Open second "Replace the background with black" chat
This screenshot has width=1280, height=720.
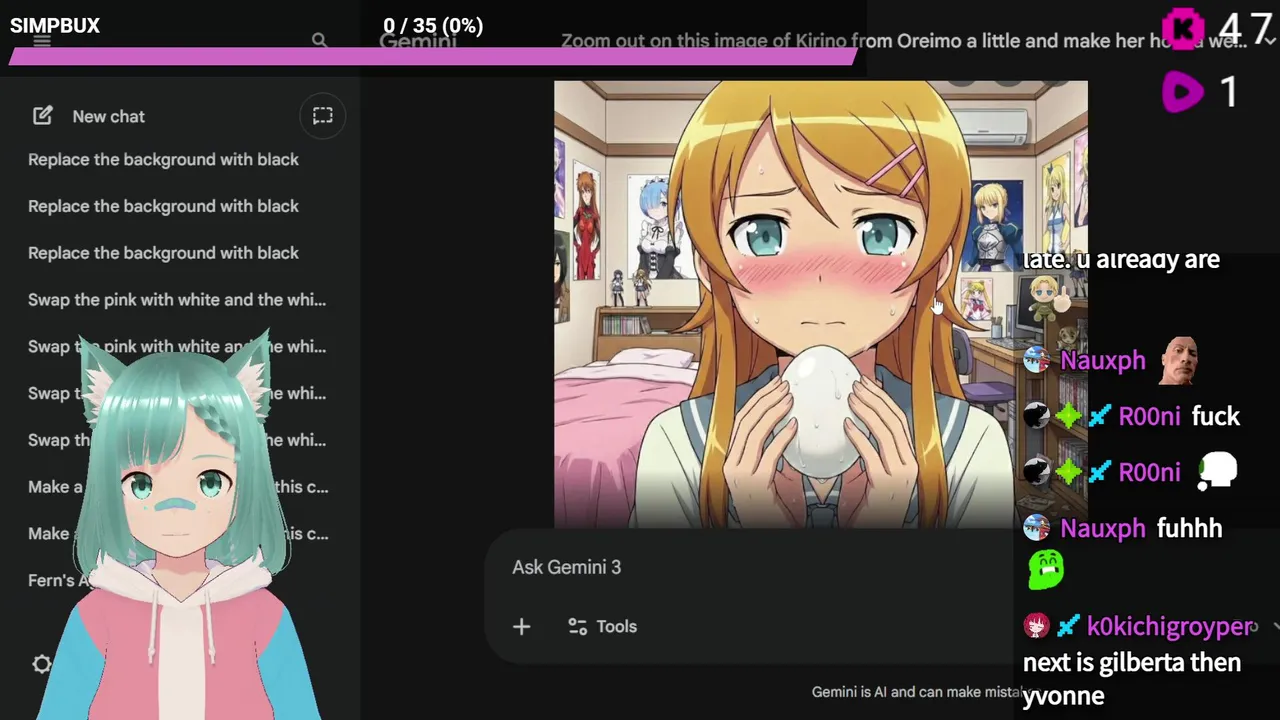163,206
